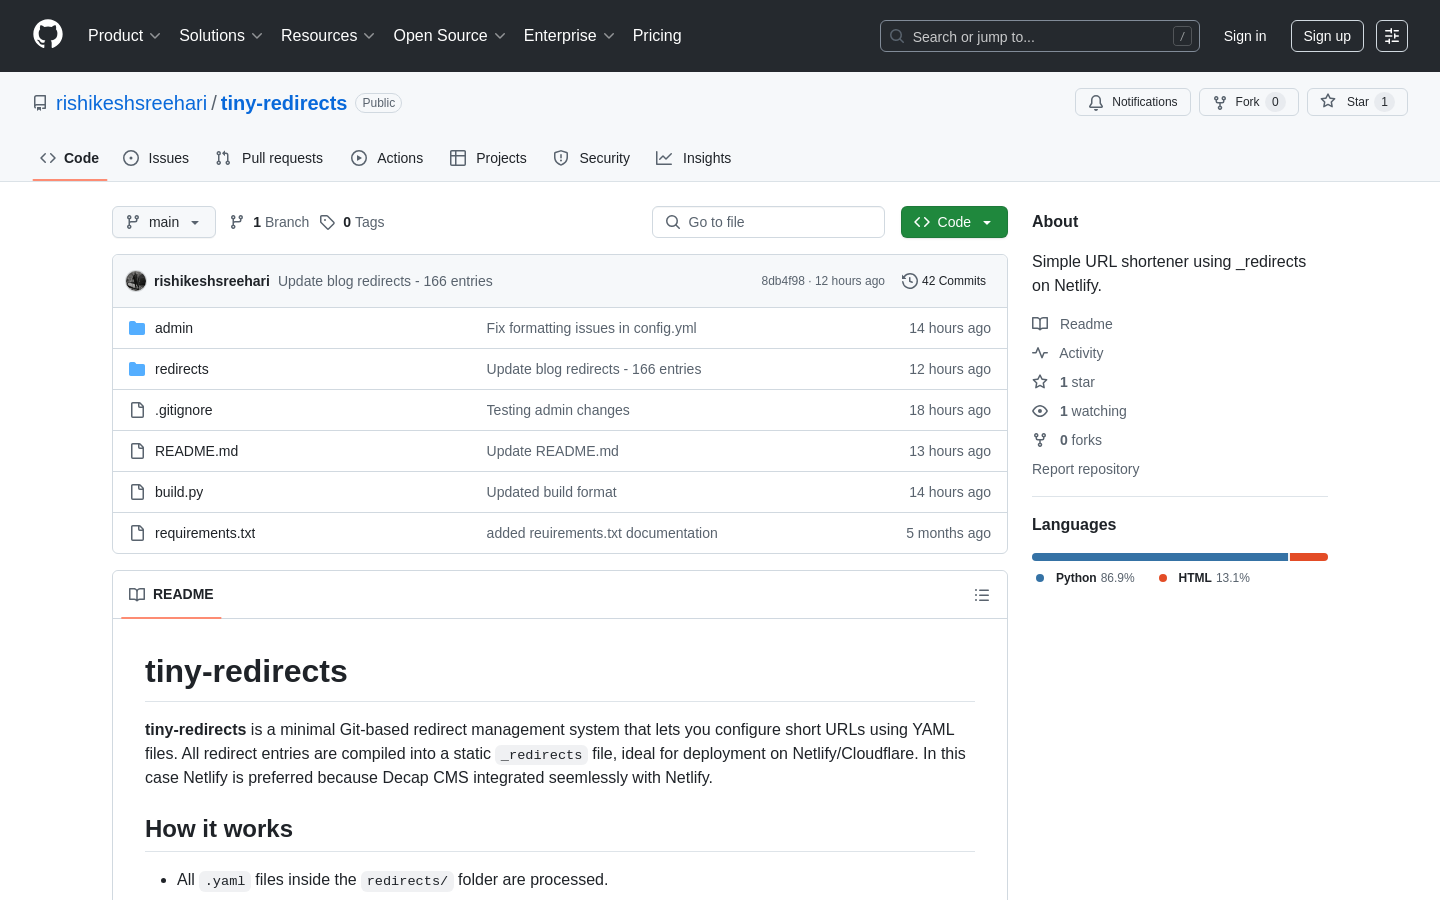1440x900 pixels.
Task: Click the HTML language bar segment
Action: point(1309,557)
